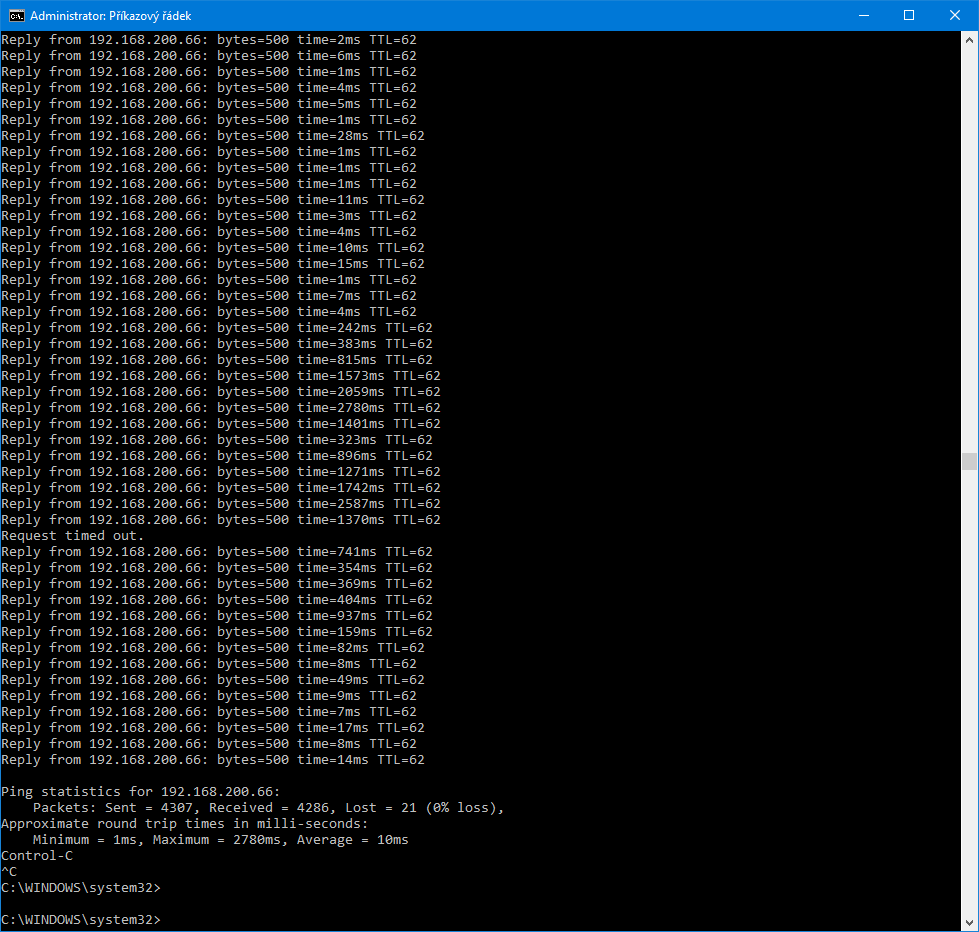
Task: Click the scrollbar track above the thumb
Action: pos(968,250)
